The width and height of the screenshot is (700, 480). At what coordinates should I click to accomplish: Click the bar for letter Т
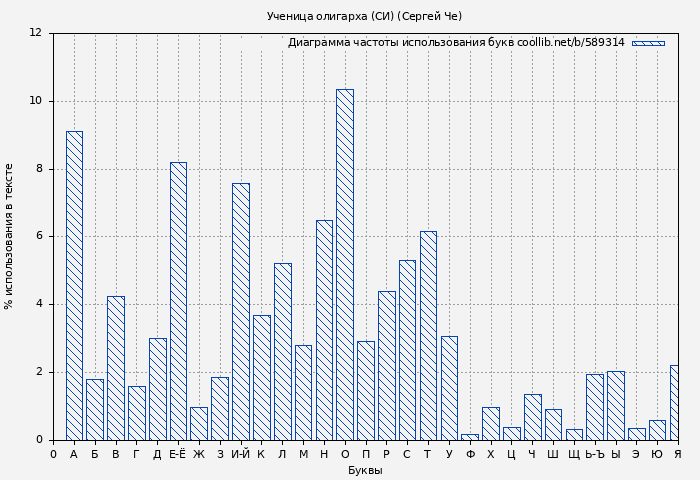click(428, 335)
